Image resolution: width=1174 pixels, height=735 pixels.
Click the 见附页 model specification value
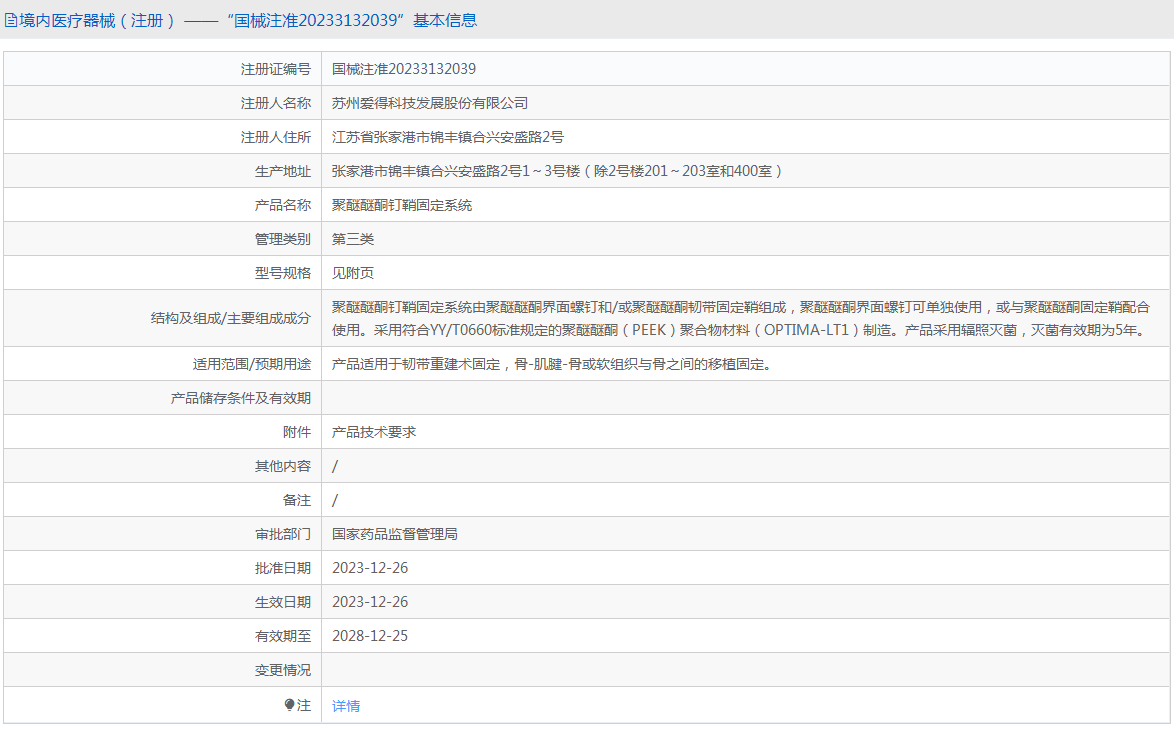(x=353, y=273)
